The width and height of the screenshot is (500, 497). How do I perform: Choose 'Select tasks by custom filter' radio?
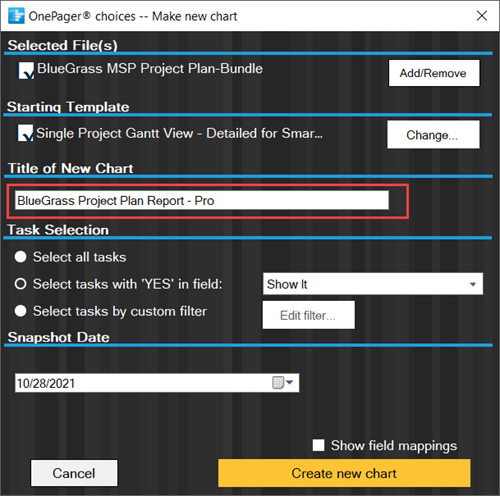coord(21,311)
